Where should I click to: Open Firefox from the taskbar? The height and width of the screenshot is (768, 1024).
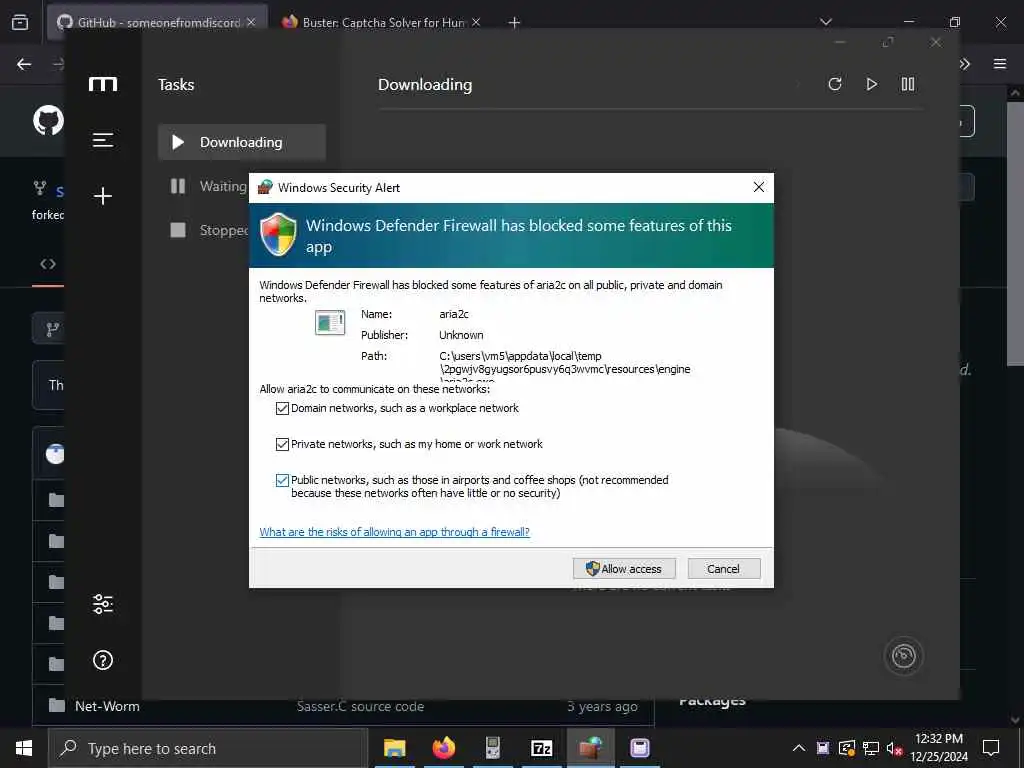point(443,748)
